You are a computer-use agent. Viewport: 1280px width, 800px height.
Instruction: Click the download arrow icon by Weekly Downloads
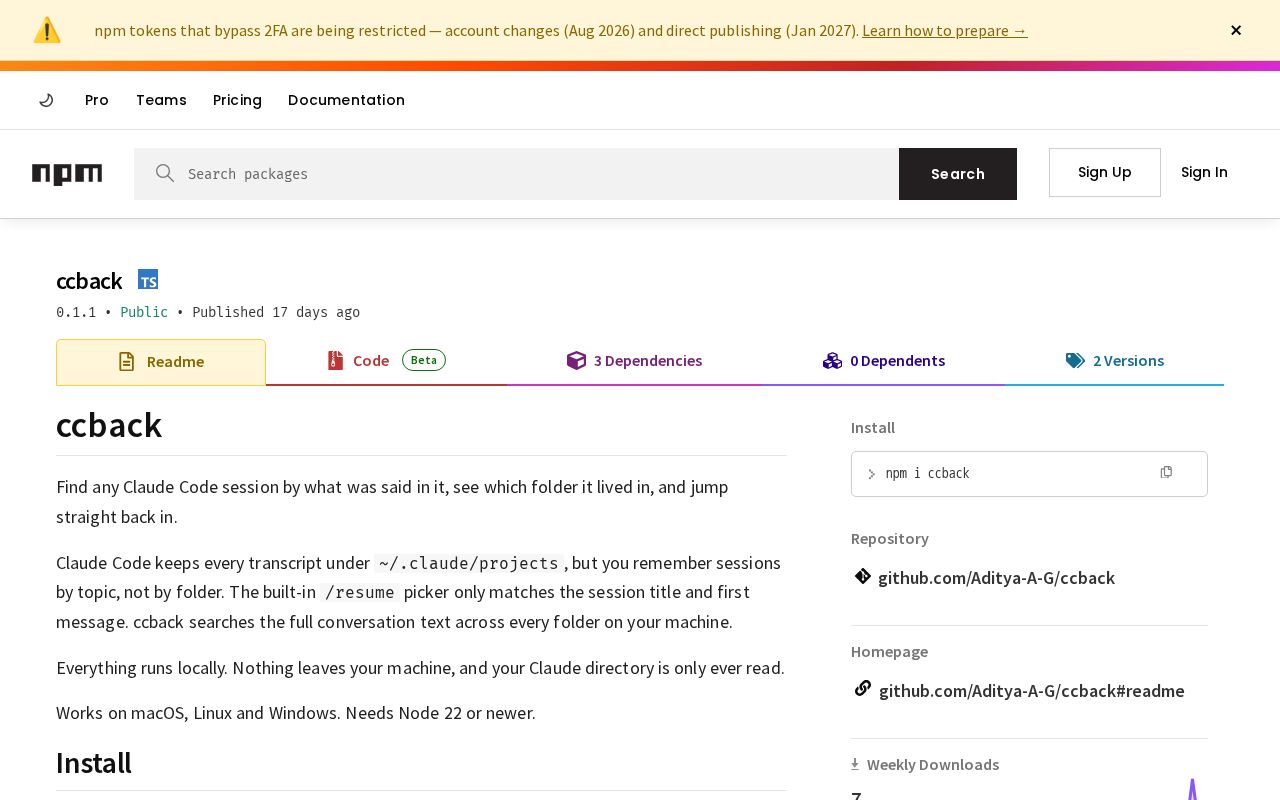pos(855,764)
